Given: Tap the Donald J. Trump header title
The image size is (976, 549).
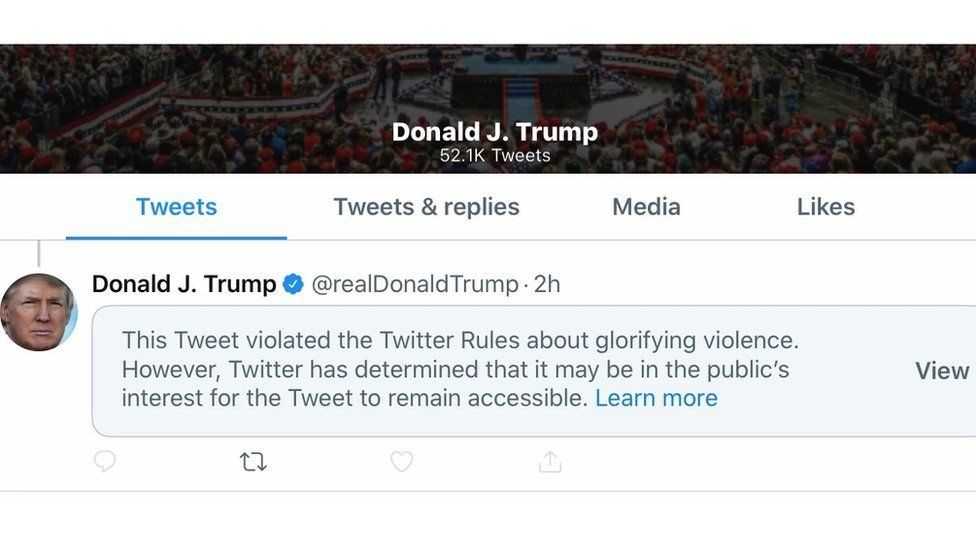Looking at the screenshot, I should (x=495, y=132).
